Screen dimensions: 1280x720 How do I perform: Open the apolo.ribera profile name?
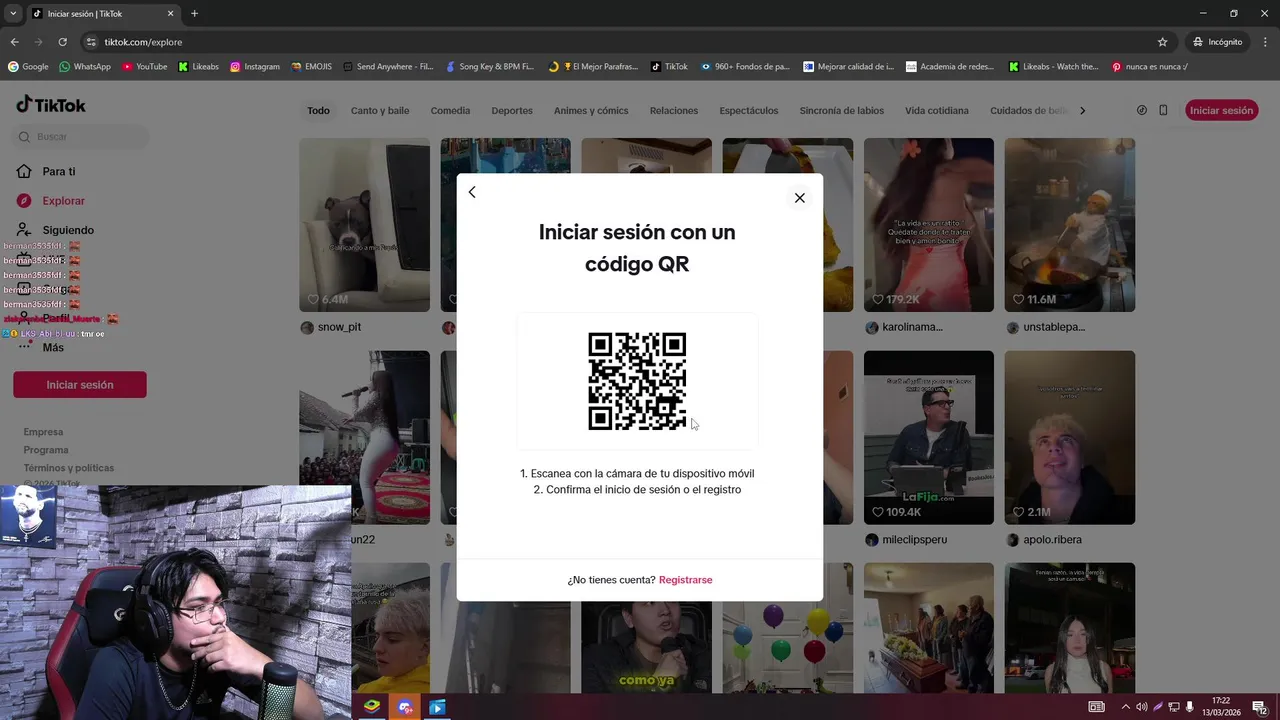pos(1052,540)
